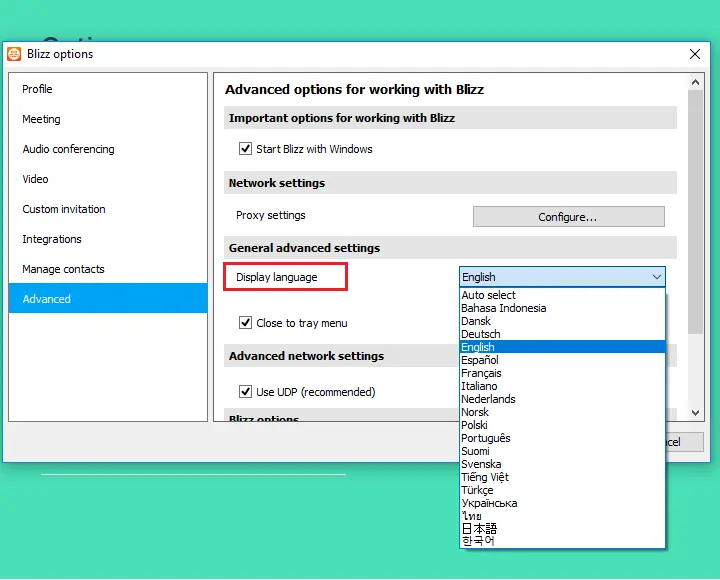
Task: Click the options panel scrollbar thumb
Action: point(695,212)
